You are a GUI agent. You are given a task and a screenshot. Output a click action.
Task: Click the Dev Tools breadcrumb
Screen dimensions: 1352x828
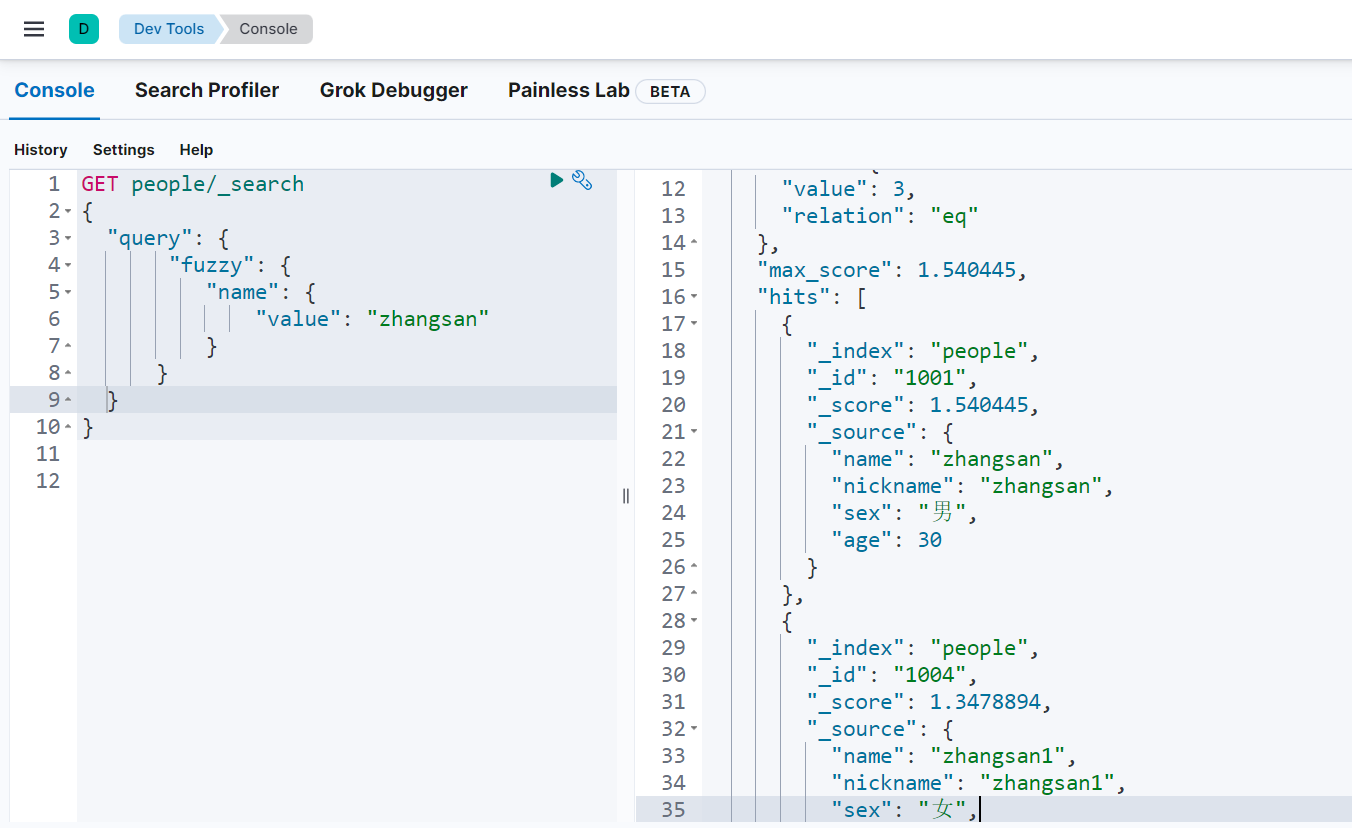tap(168, 29)
